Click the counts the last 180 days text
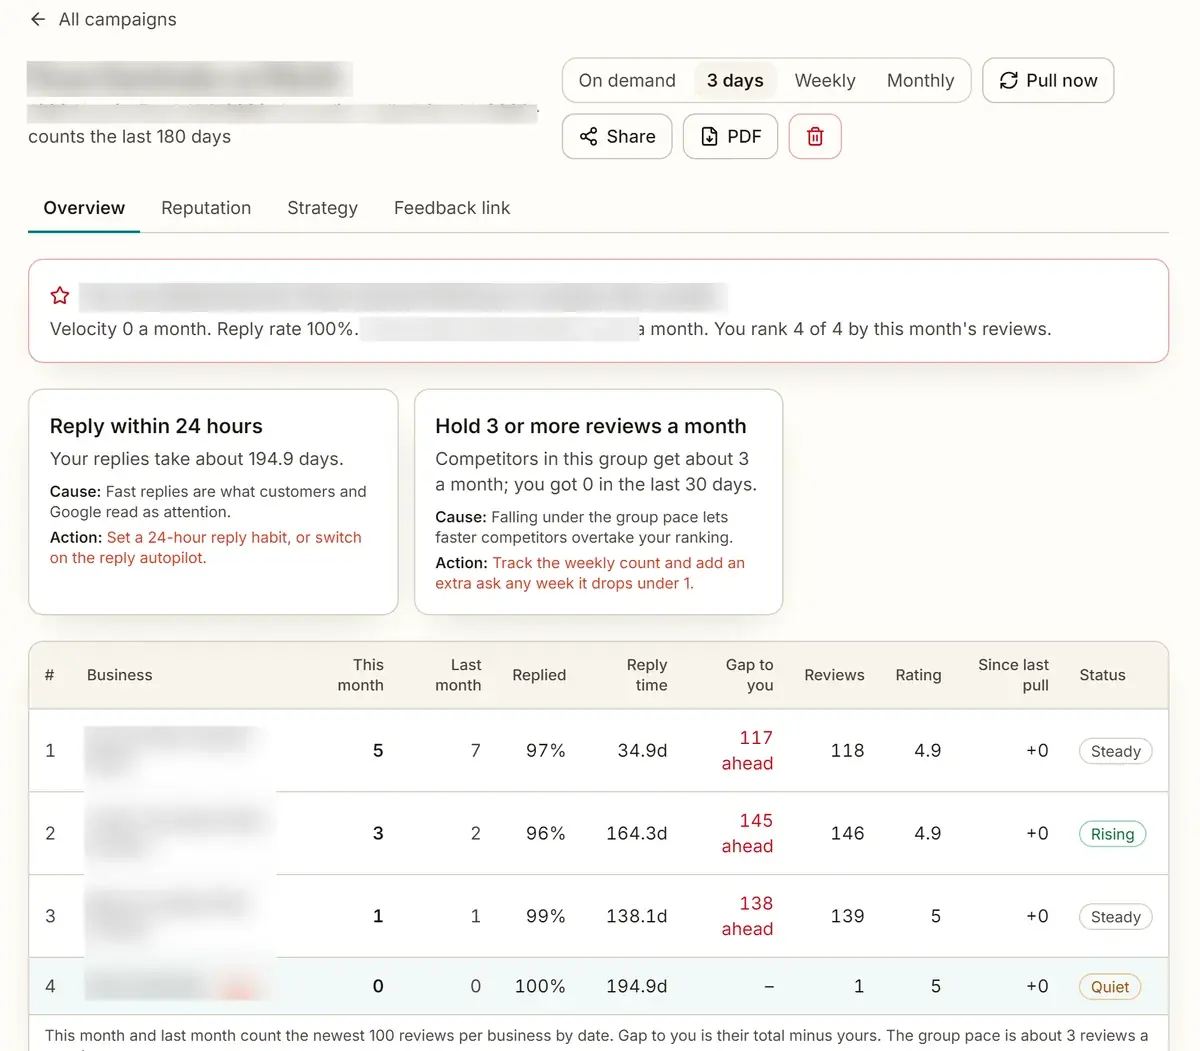This screenshot has height=1051, width=1200. [x=129, y=137]
